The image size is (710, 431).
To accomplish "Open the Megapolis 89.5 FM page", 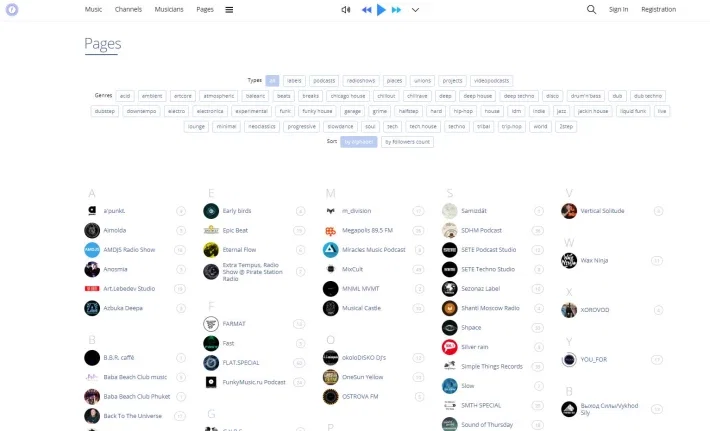I will coord(367,230).
